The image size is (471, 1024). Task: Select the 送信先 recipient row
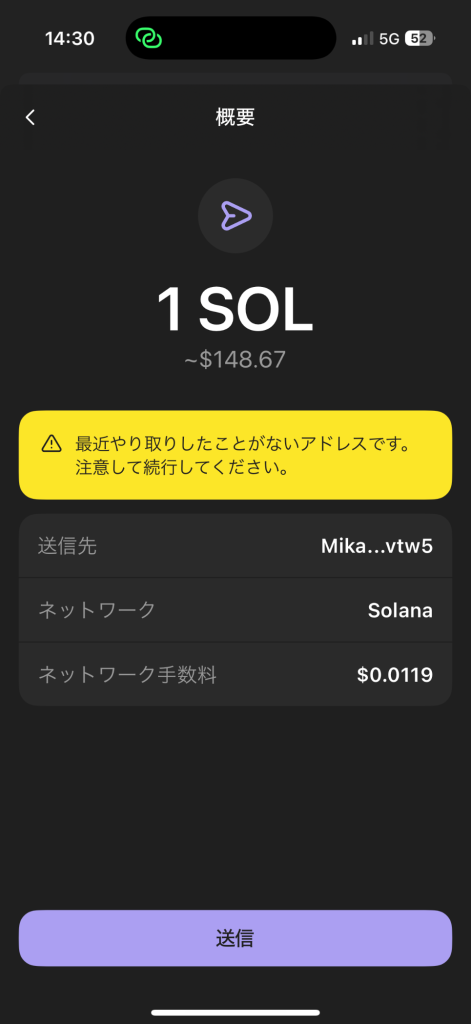(235, 546)
